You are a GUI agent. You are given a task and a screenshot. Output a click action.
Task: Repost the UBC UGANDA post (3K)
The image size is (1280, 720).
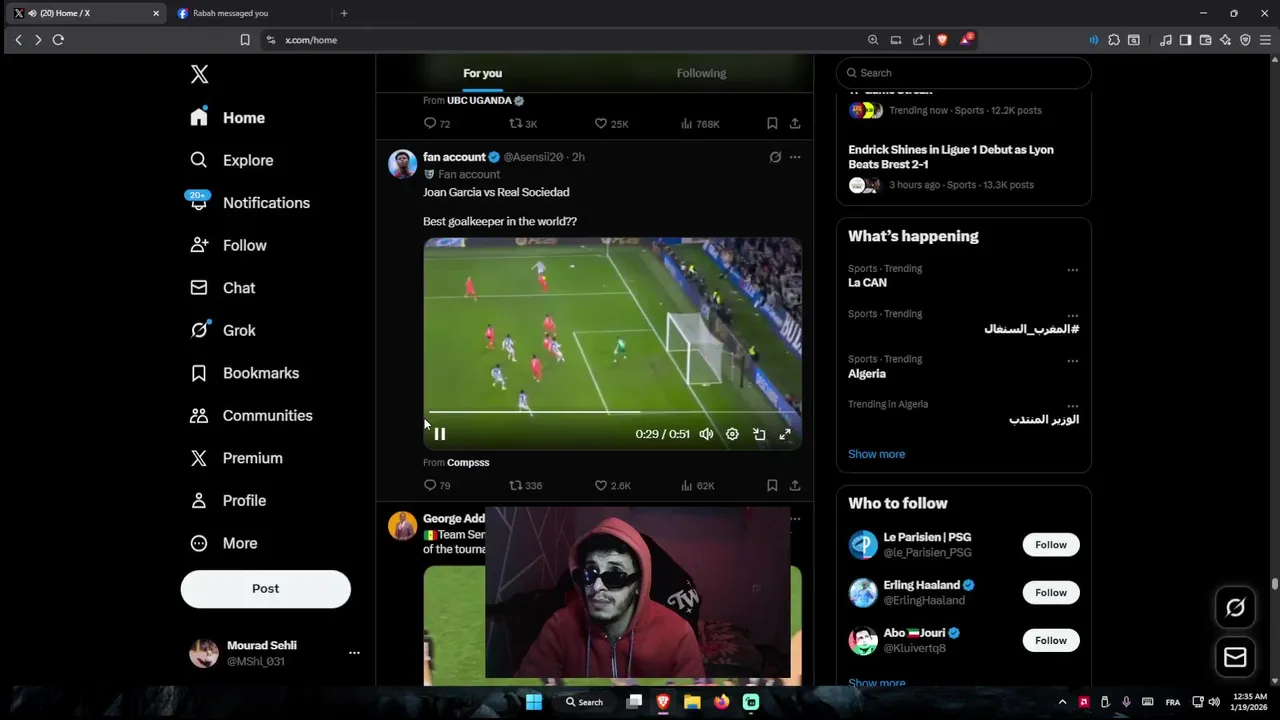(x=523, y=124)
